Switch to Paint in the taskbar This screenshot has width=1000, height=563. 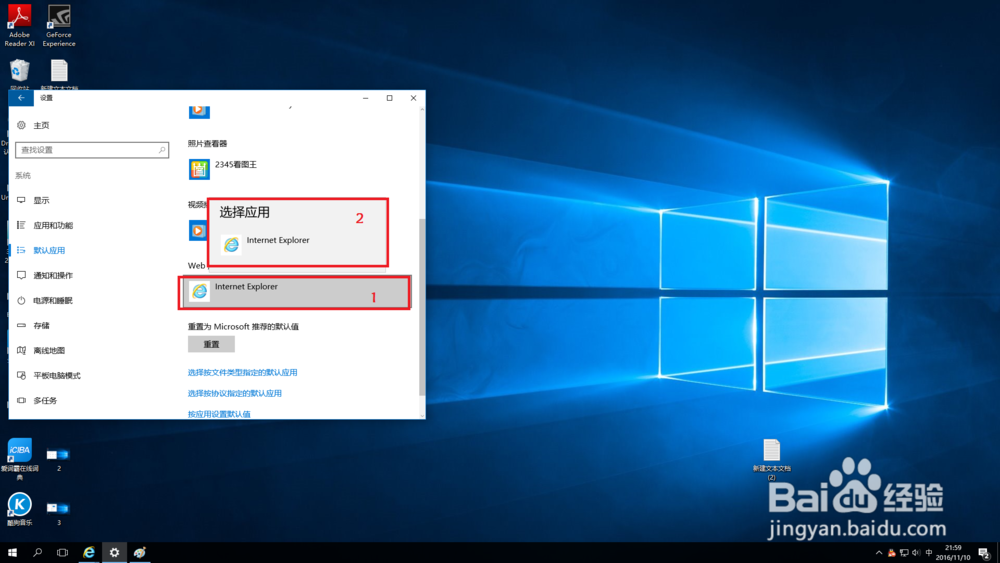click(x=140, y=552)
